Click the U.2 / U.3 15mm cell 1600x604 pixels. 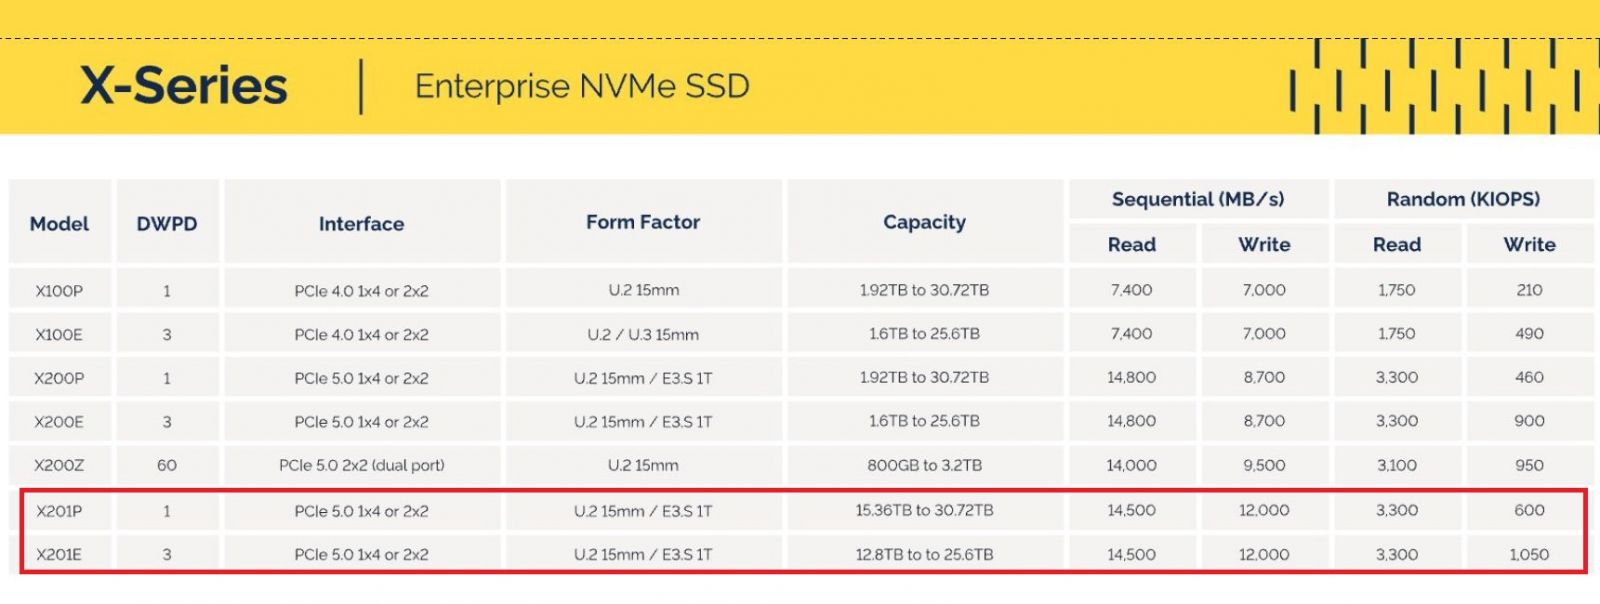643,335
